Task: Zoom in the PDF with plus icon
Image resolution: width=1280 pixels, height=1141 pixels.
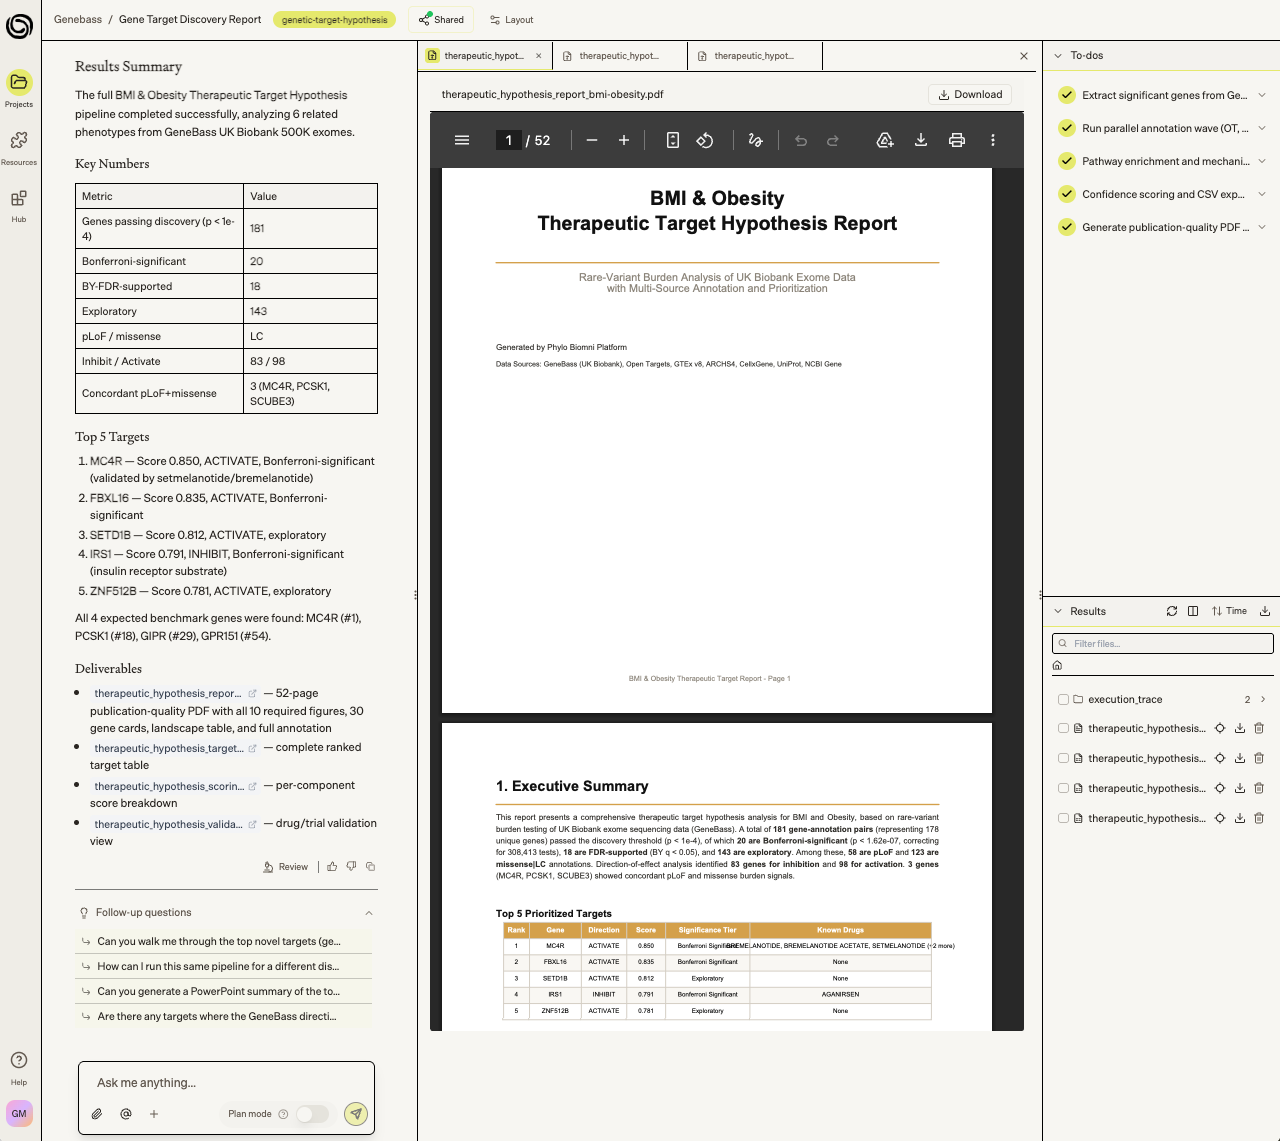Action: [x=624, y=140]
